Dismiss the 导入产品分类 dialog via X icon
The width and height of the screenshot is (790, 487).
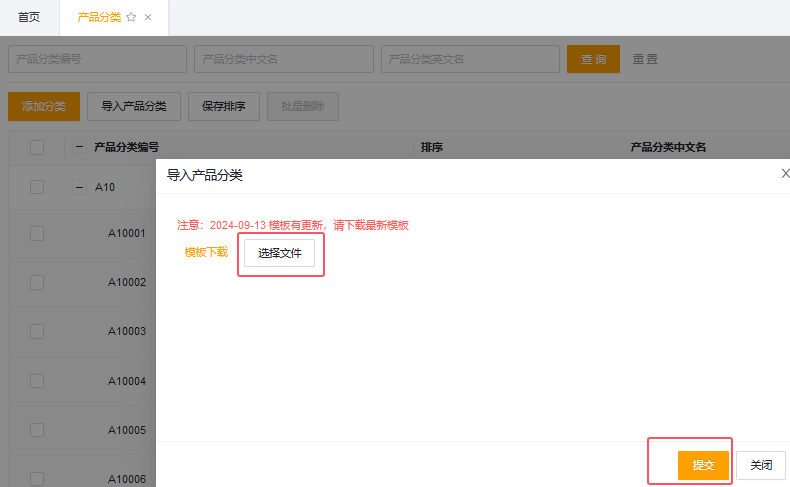point(784,174)
